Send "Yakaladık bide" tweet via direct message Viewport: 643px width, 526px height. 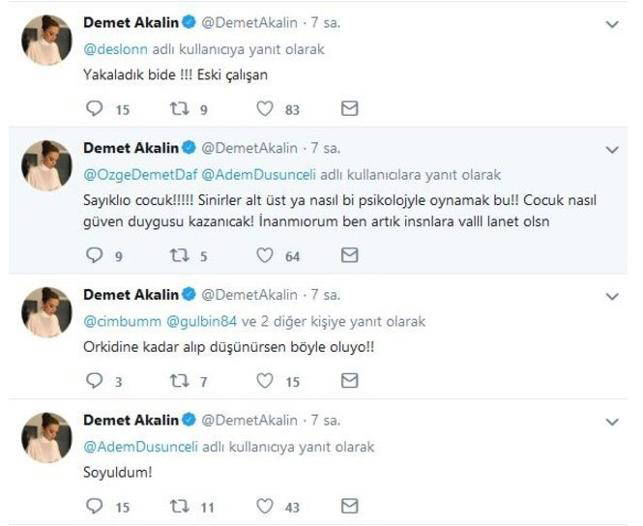pyautogui.click(x=349, y=107)
